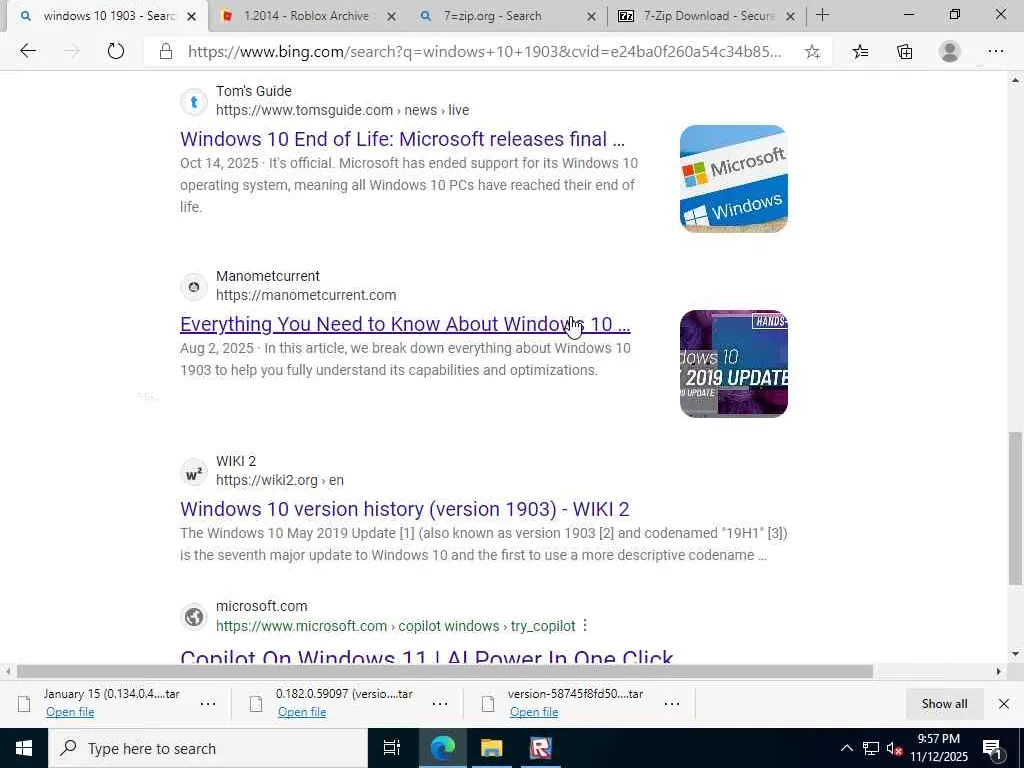Show all downloads

[944, 703]
